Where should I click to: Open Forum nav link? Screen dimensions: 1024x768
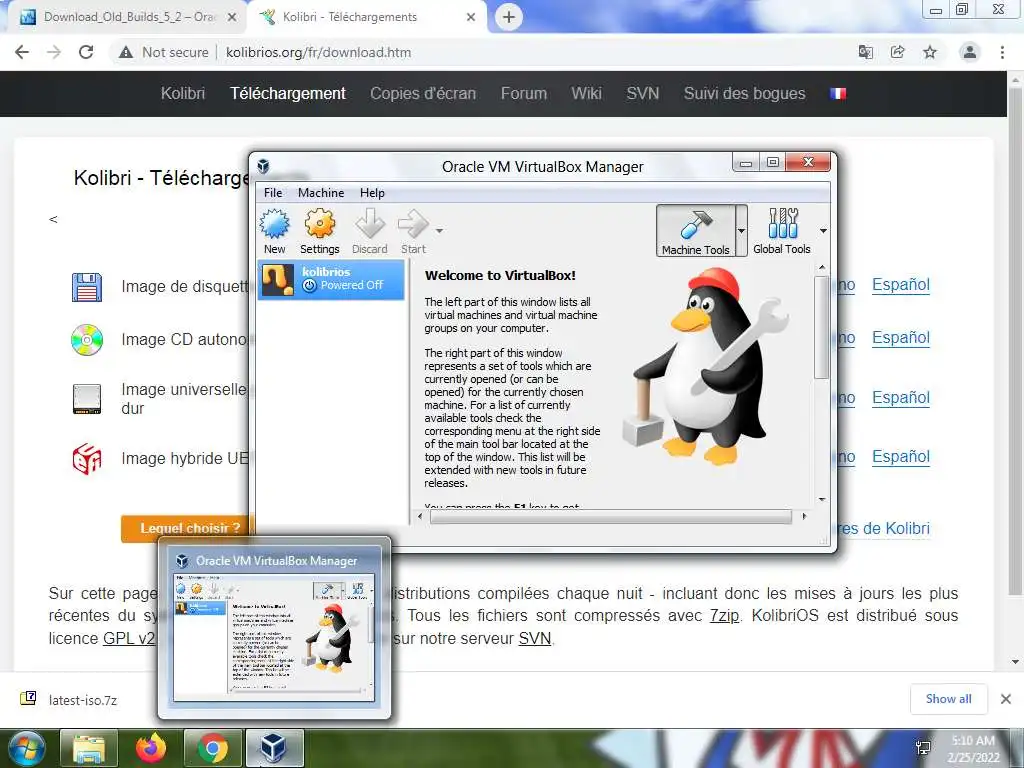click(524, 93)
